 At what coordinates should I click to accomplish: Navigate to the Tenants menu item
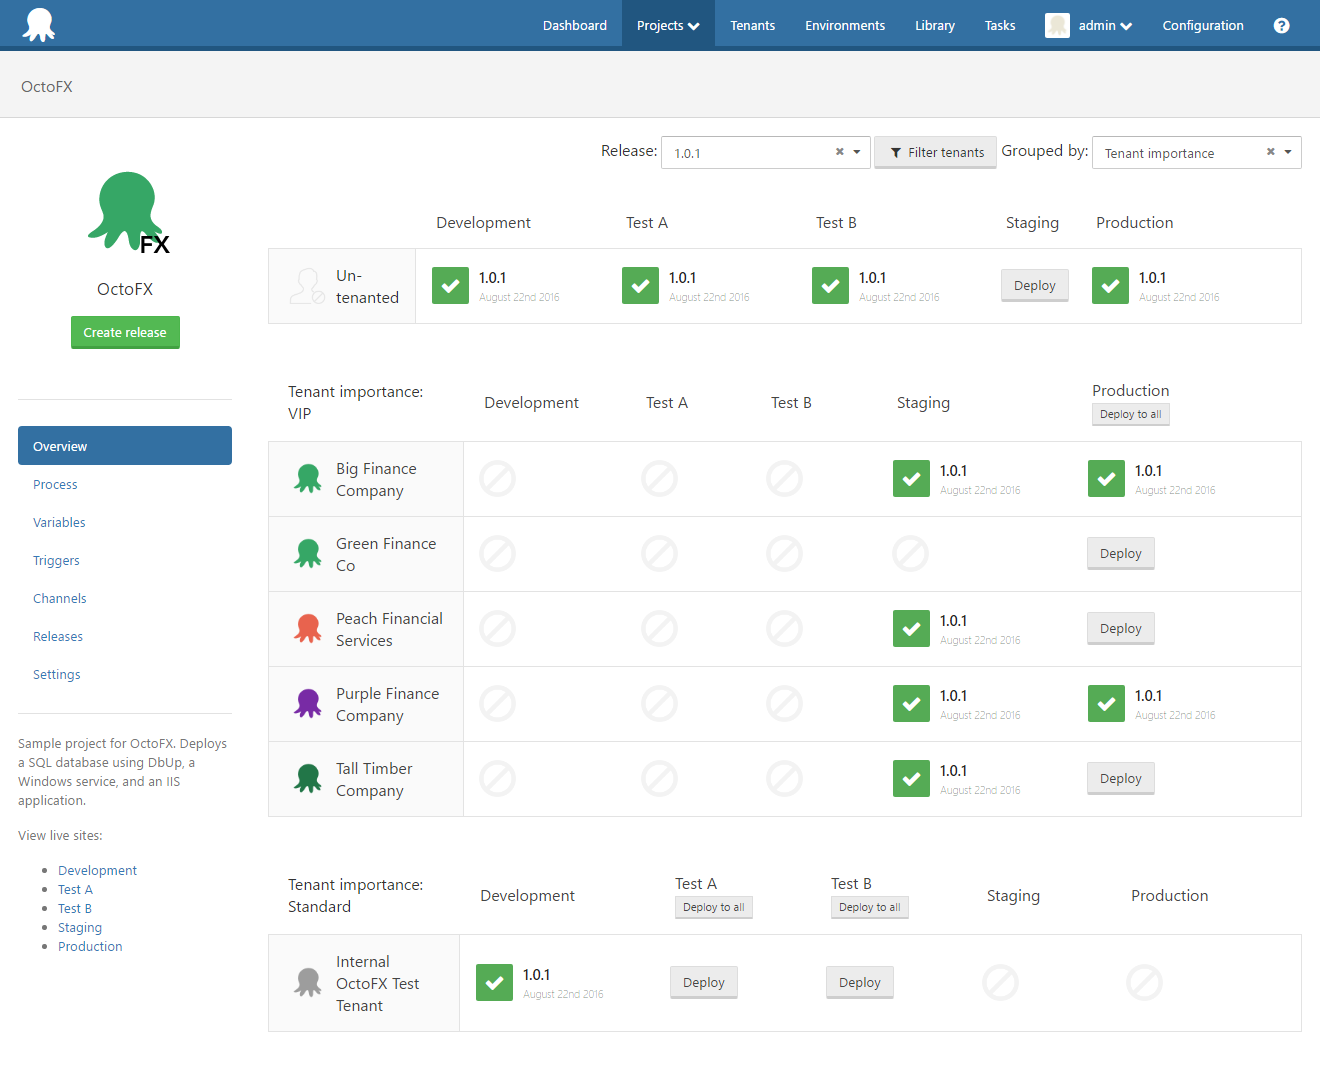[x=753, y=25]
